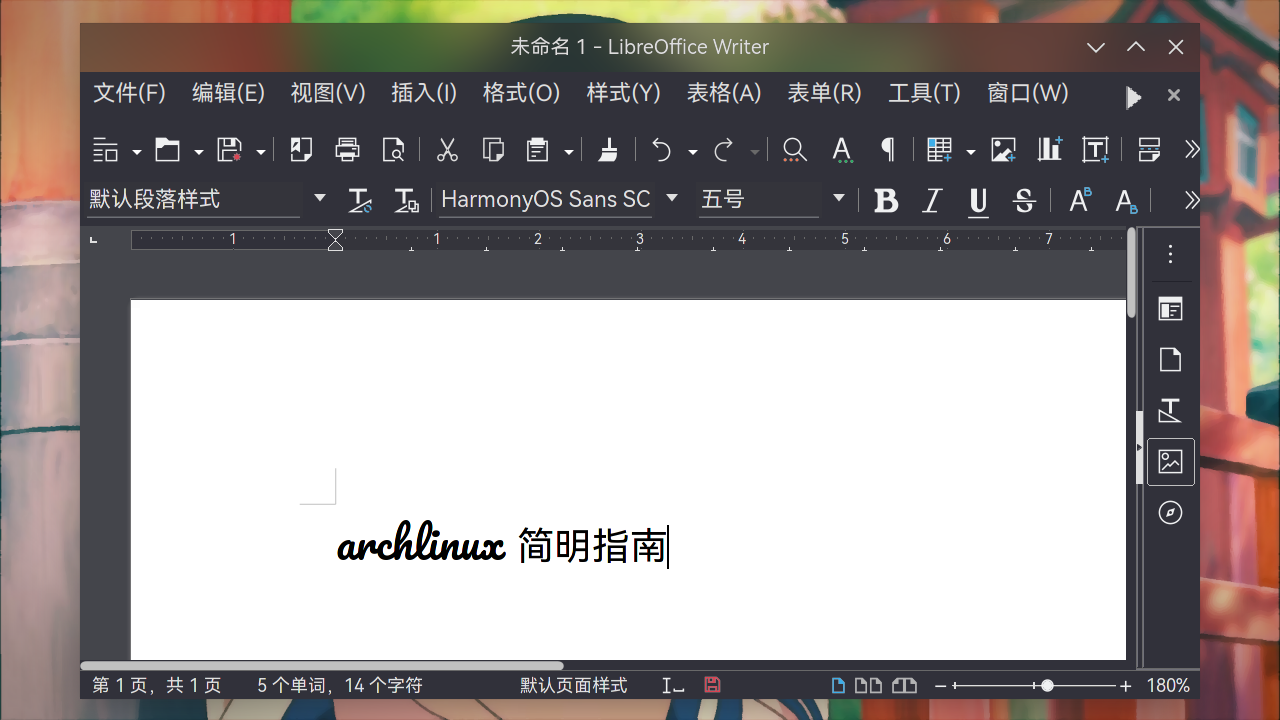
Task: Apply strikethrough to text
Action: pyautogui.click(x=1023, y=200)
